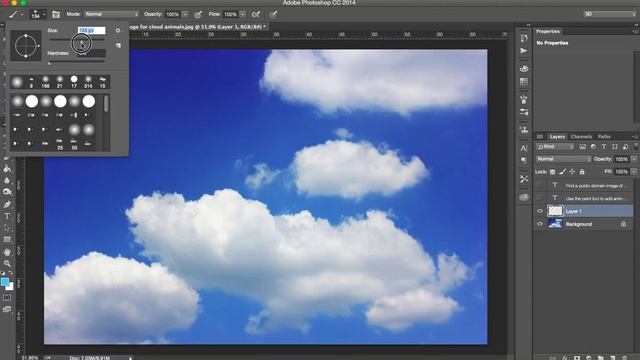Select the Path Selection arrow tool
Image resolution: width=640 pixels, height=360 pixels.
click(x=7, y=228)
